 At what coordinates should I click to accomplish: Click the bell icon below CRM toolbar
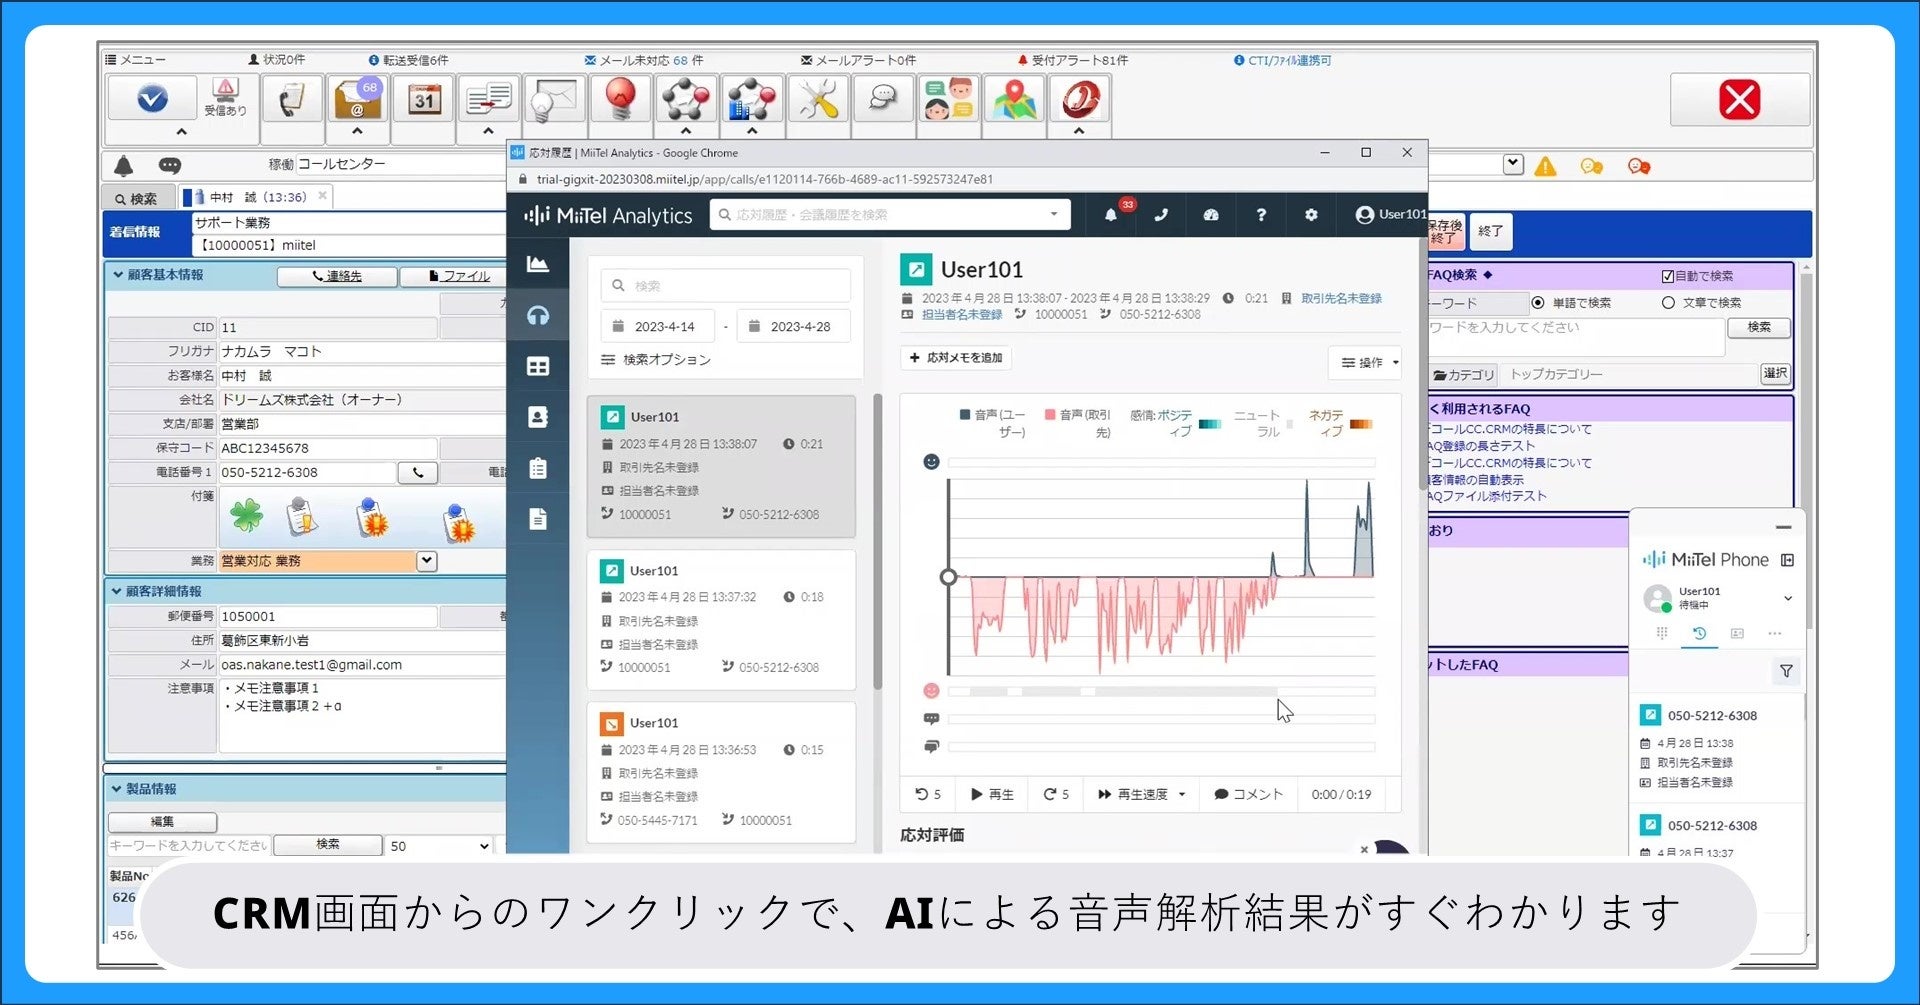click(124, 166)
